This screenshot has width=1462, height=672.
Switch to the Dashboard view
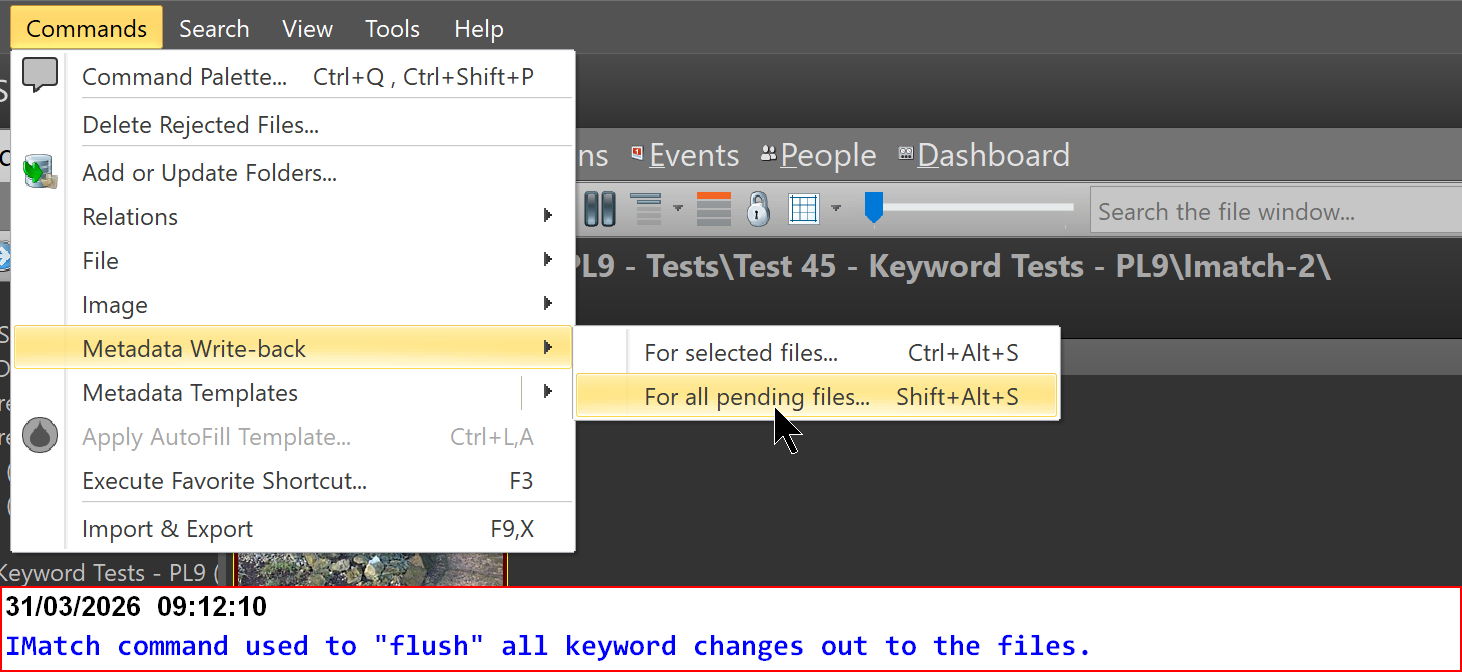tap(993, 155)
